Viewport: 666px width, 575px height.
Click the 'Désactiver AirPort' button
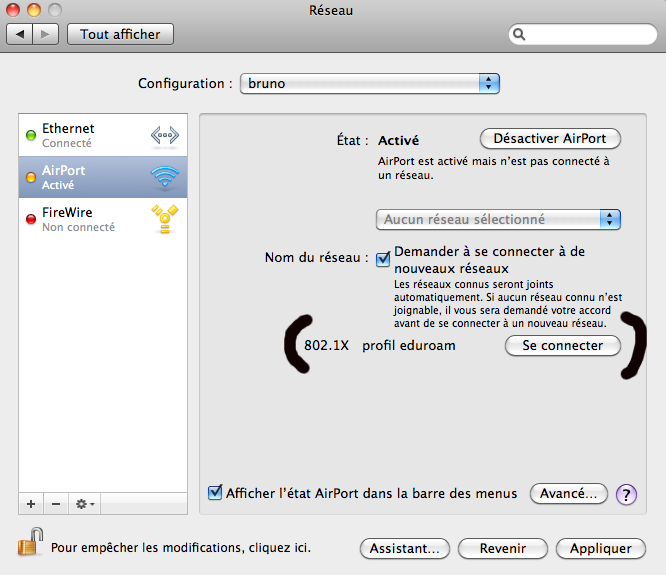click(x=550, y=139)
